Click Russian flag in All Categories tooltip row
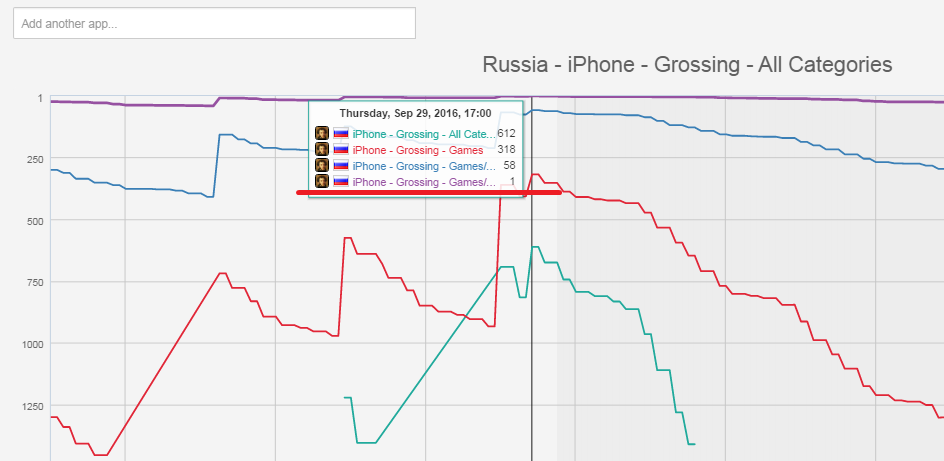The image size is (944, 461). (x=341, y=134)
